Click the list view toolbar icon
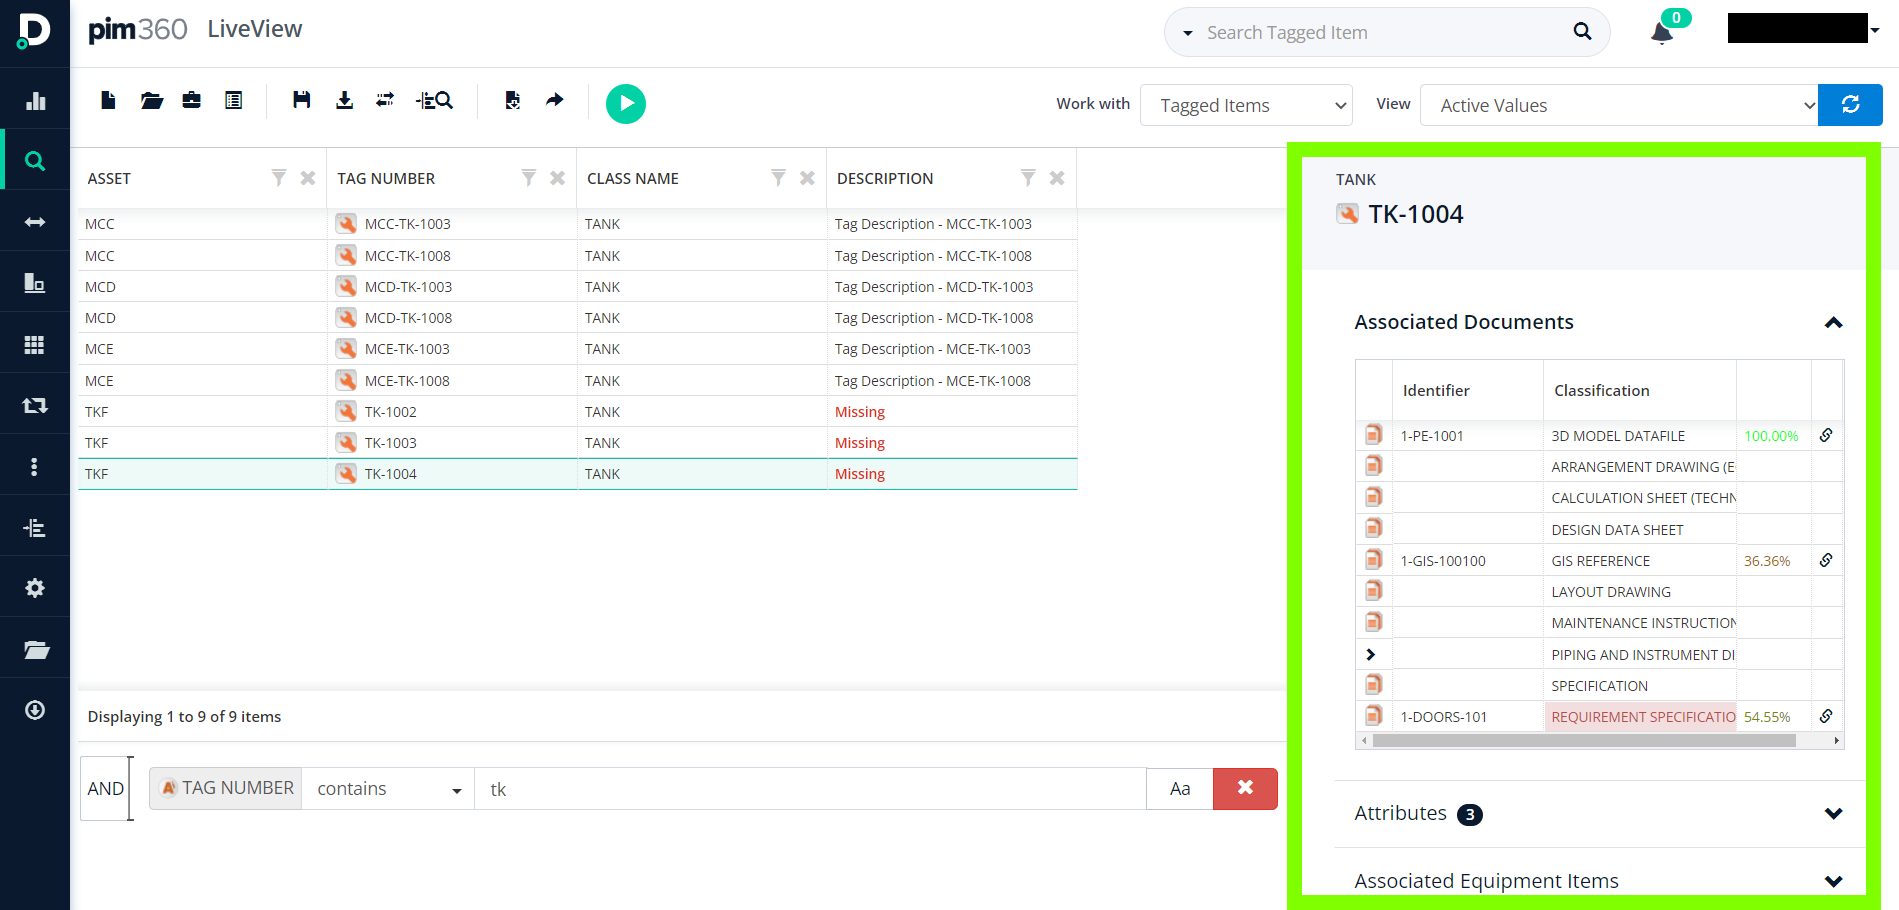 point(234,100)
